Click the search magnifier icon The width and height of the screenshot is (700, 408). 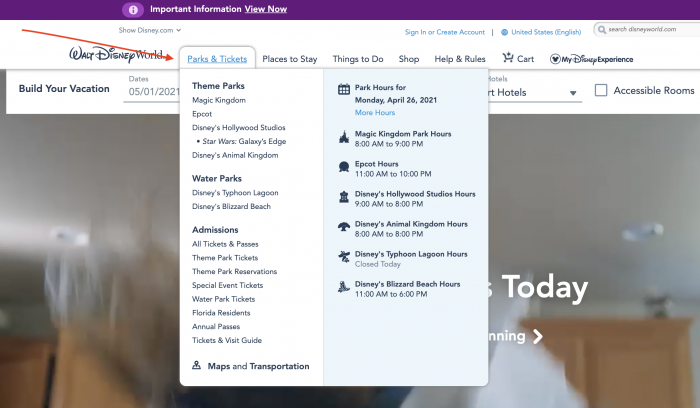(x=602, y=29)
